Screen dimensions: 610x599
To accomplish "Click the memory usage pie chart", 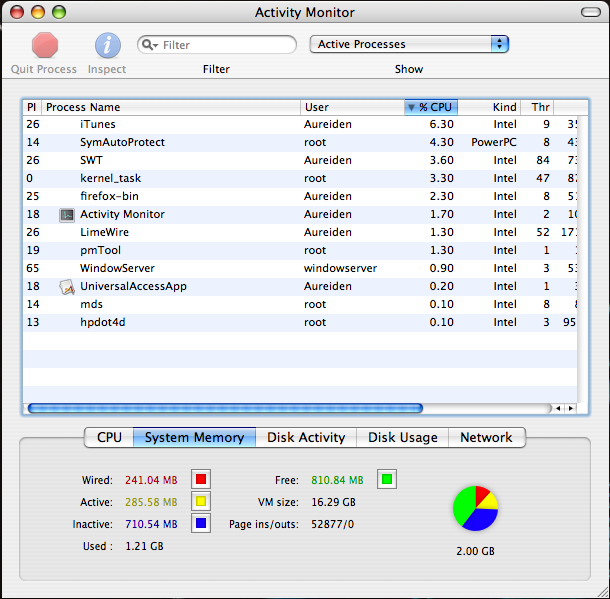I will [475, 508].
